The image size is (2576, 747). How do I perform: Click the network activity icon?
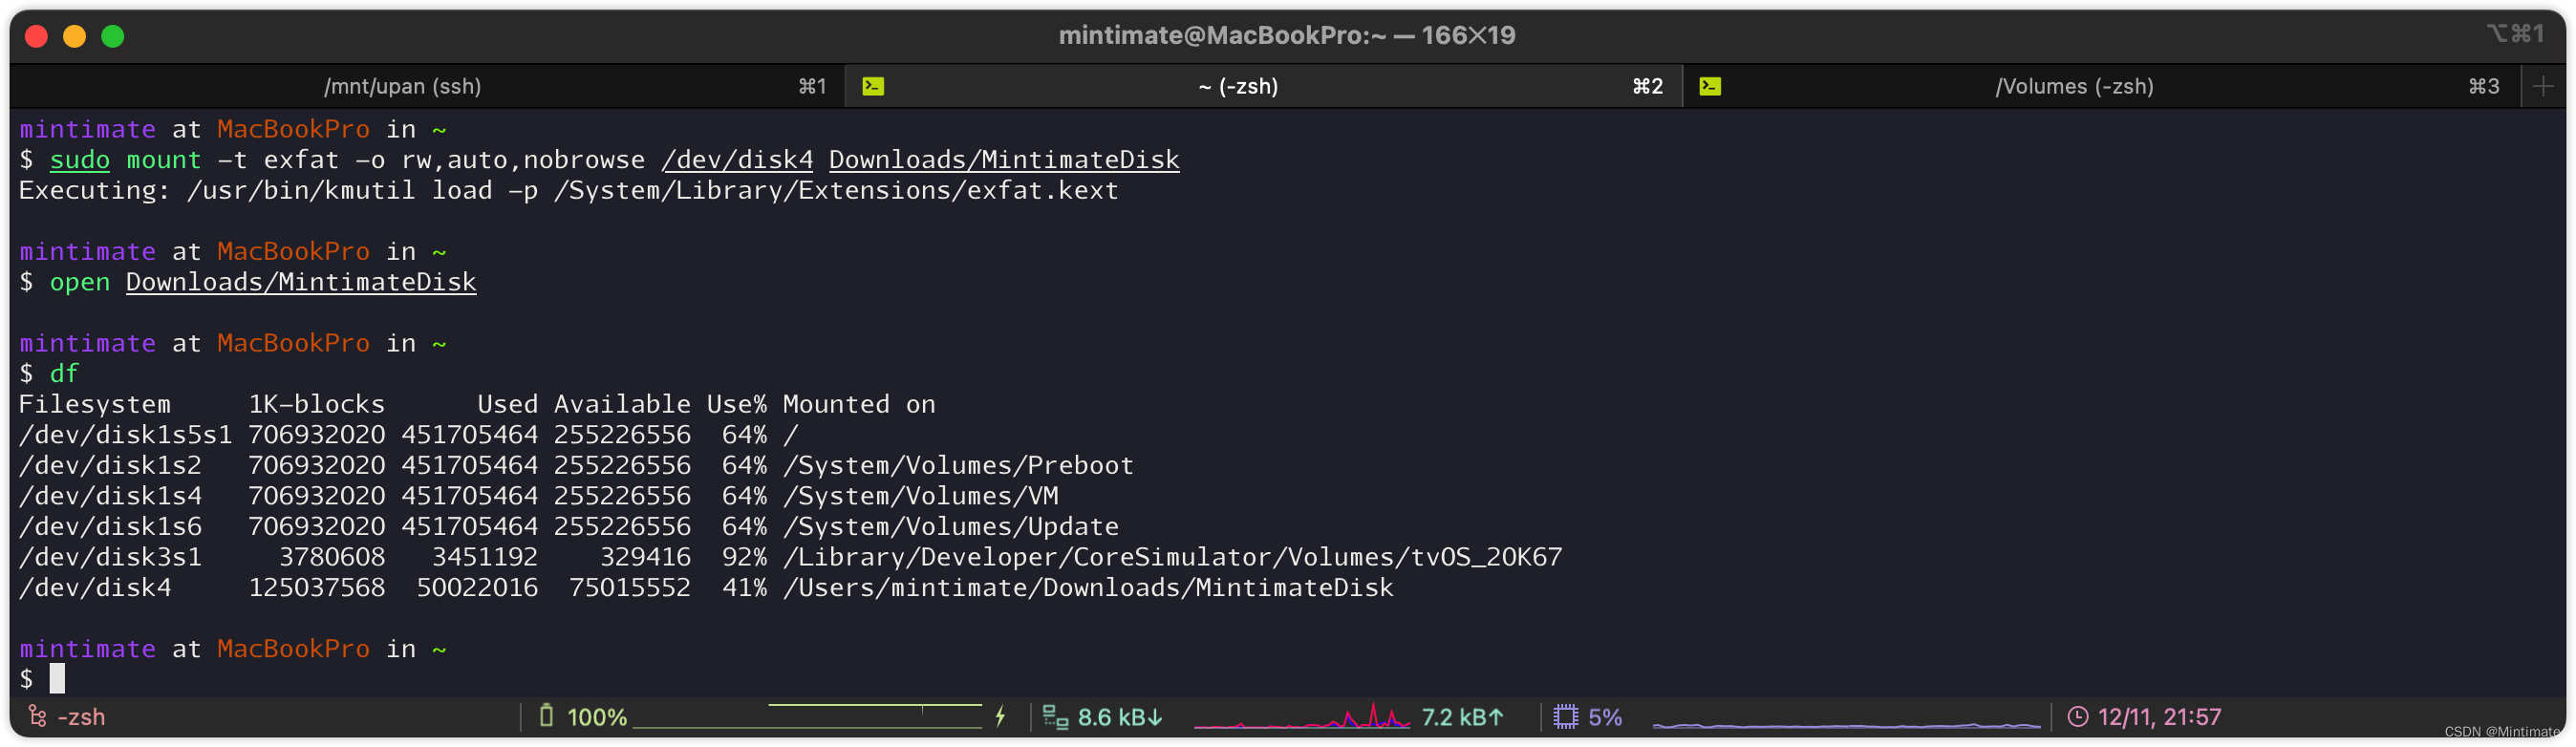[1055, 716]
